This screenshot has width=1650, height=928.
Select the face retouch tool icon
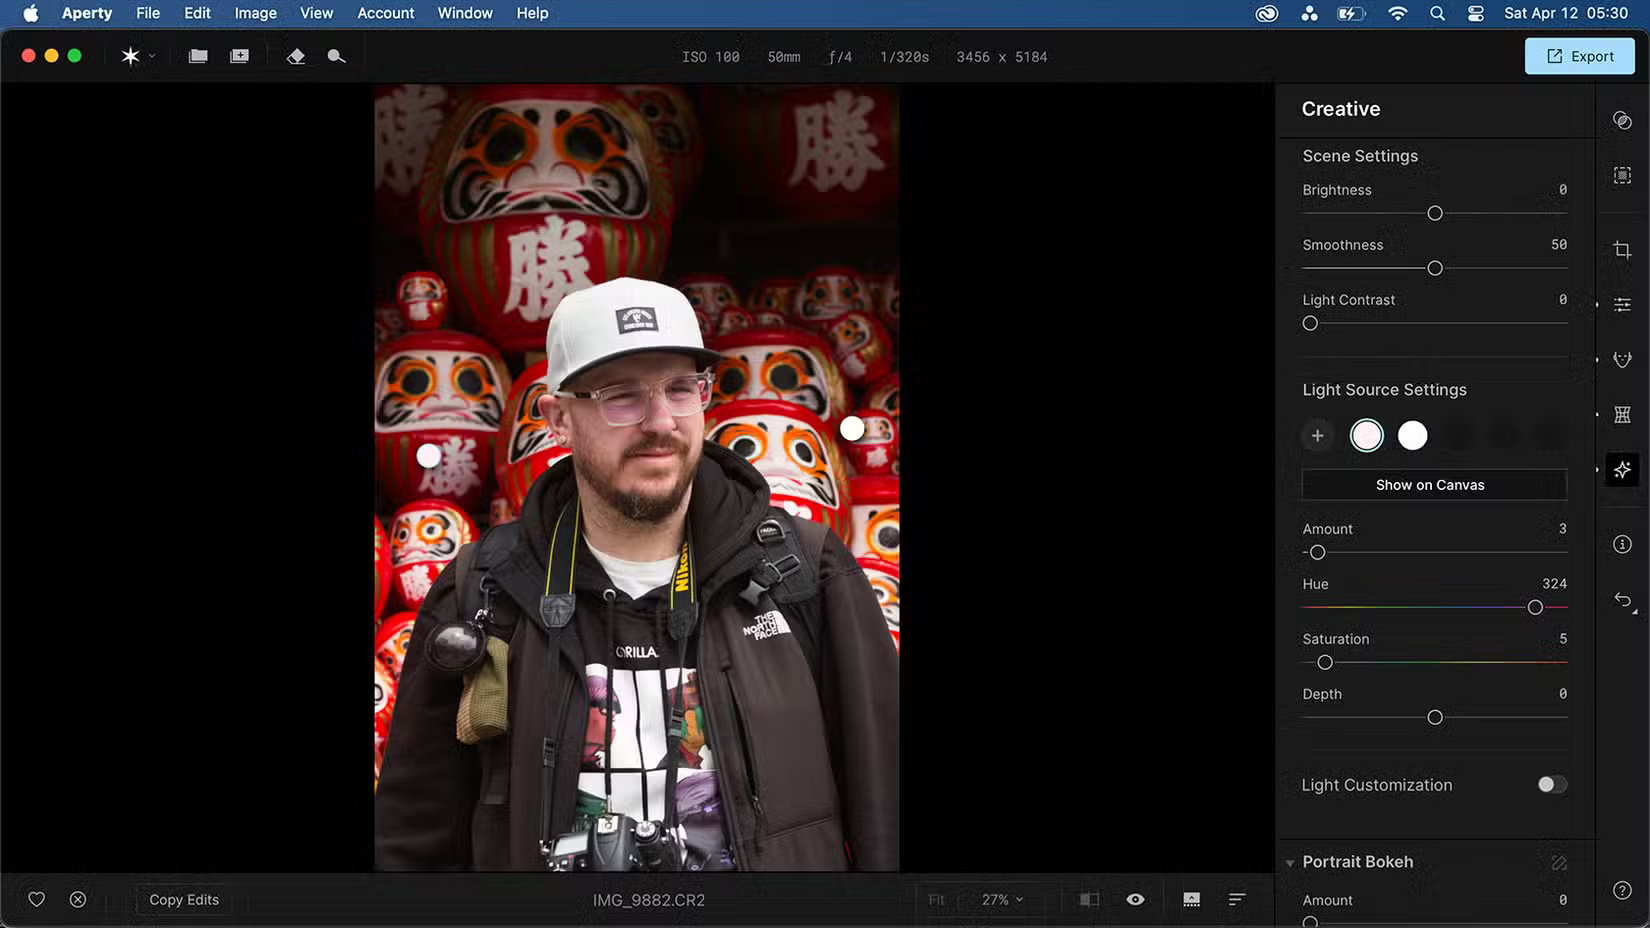(1622, 359)
